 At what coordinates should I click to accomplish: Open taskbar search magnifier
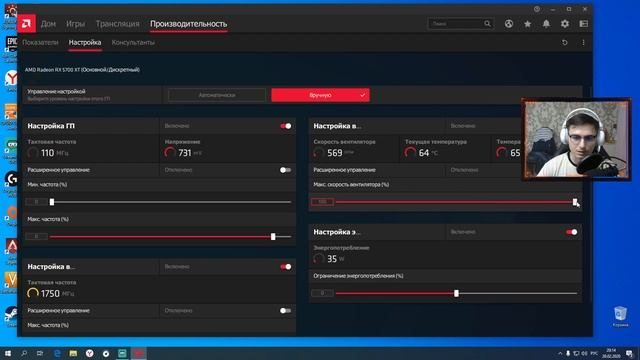(x=24, y=353)
